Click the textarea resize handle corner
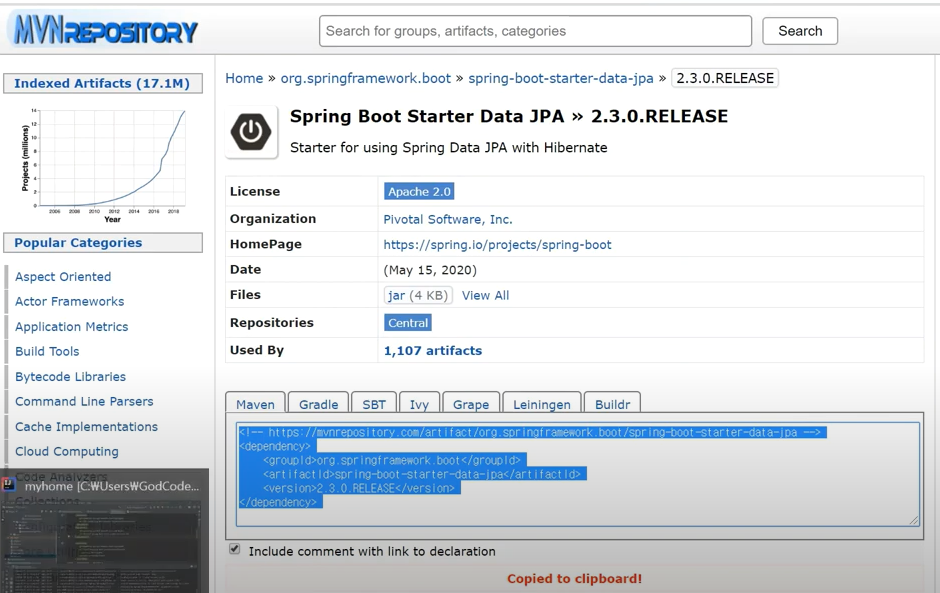 (x=914, y=520)
